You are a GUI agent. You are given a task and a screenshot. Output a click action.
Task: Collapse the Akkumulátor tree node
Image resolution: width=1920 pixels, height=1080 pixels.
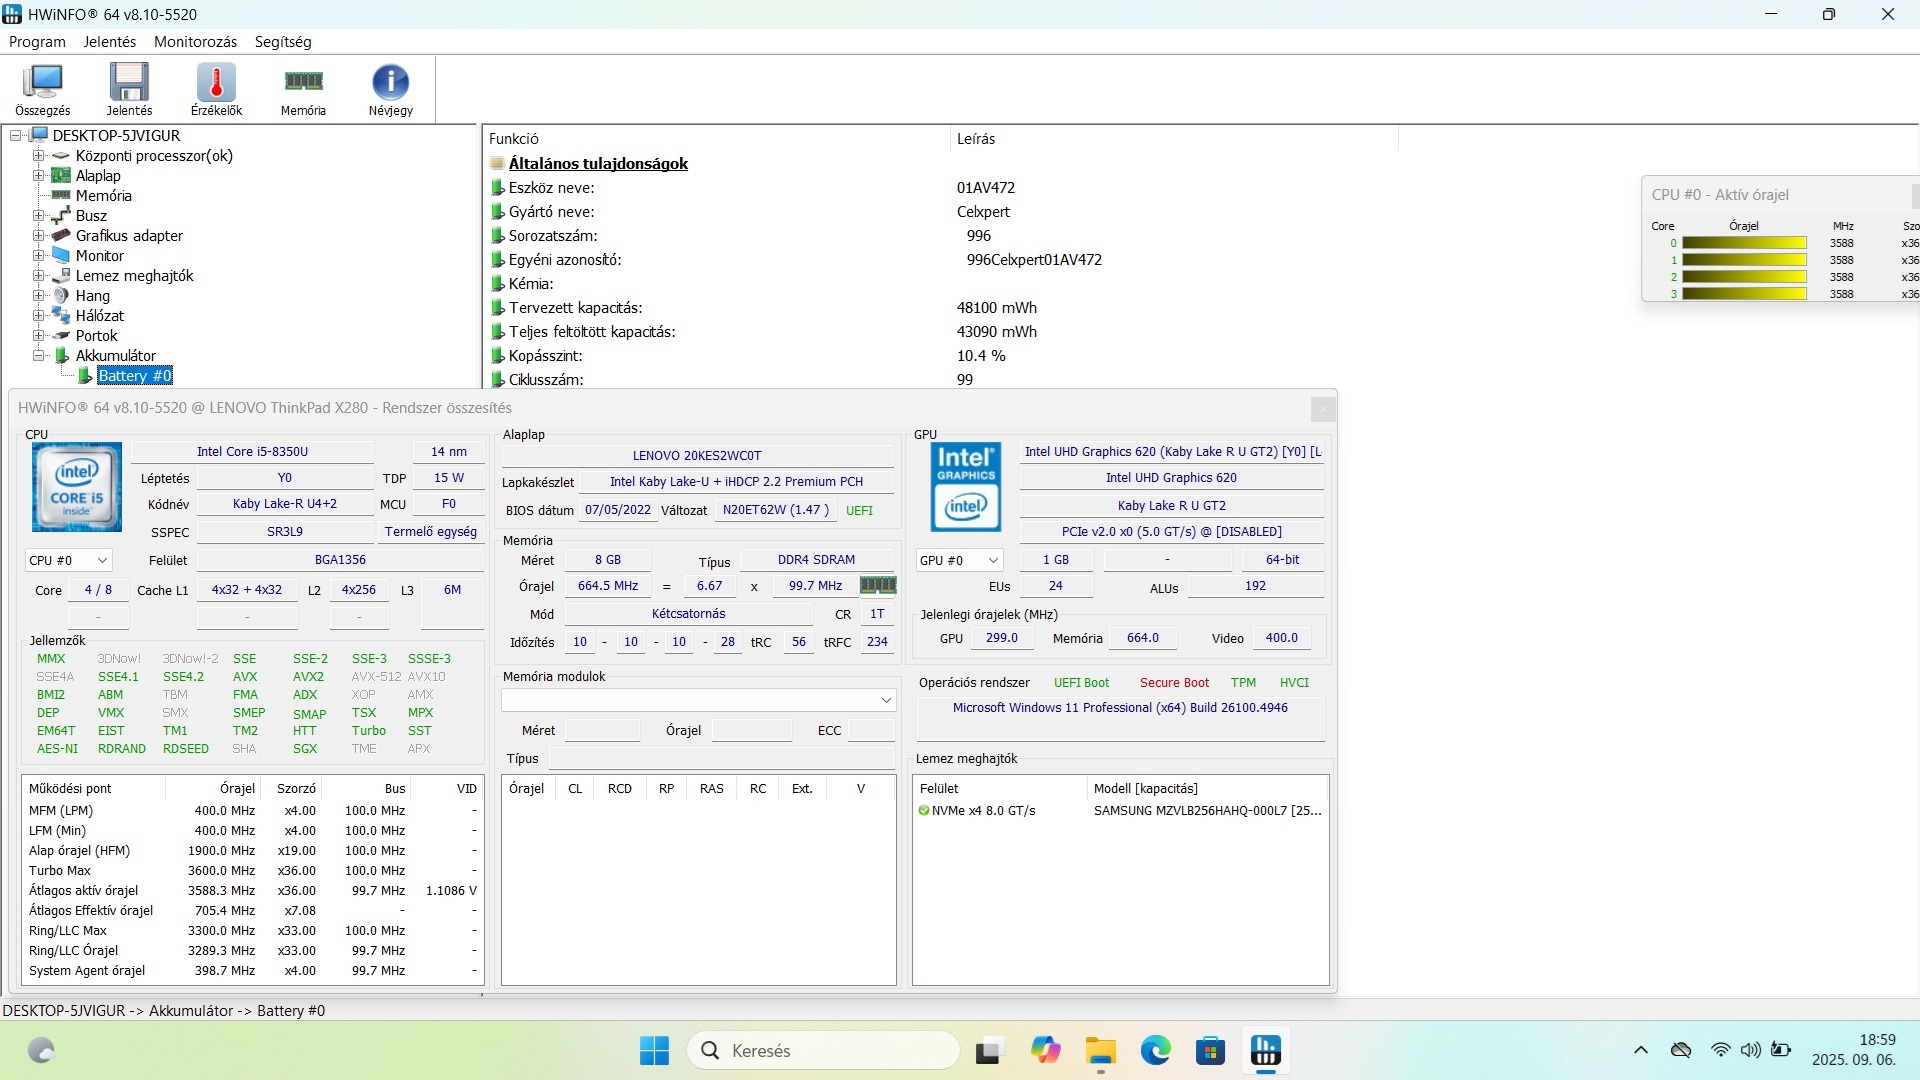pos(38,356)
